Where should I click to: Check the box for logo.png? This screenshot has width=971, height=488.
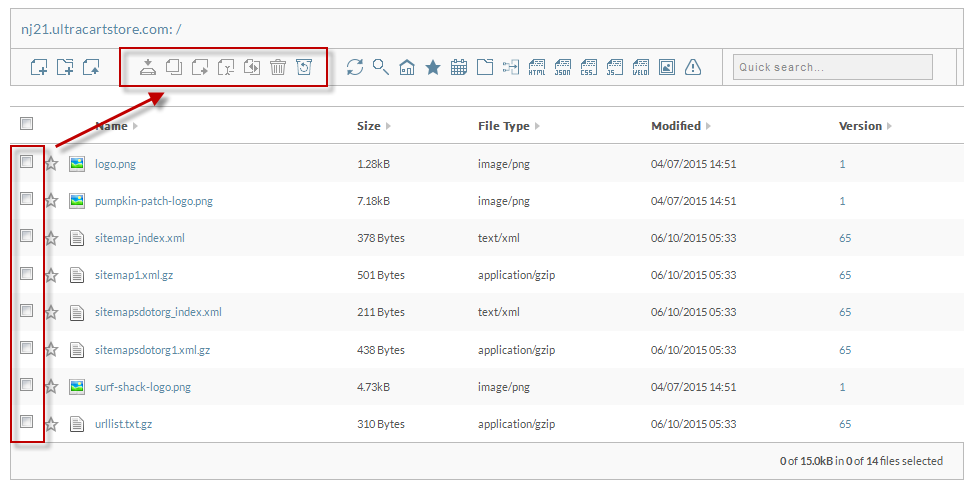coord(27,162)
